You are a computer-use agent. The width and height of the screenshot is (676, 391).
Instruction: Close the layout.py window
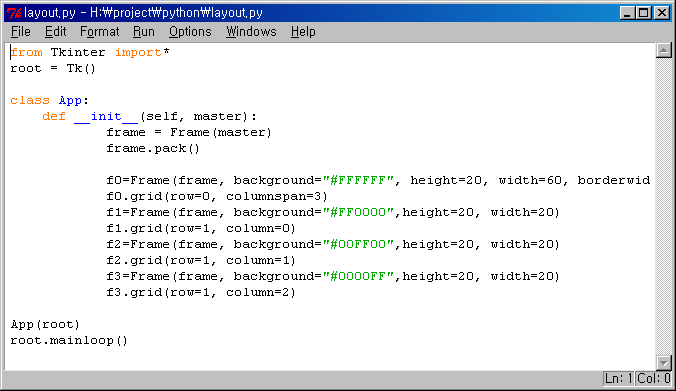(x=661, y=13)
